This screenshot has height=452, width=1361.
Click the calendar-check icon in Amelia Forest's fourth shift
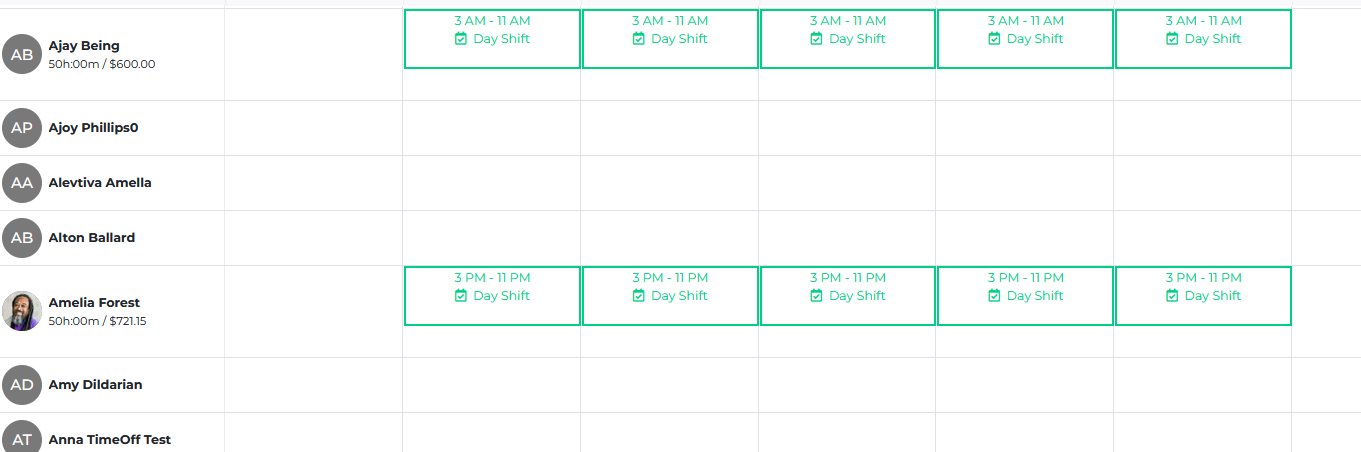click(x=994, y=296)
